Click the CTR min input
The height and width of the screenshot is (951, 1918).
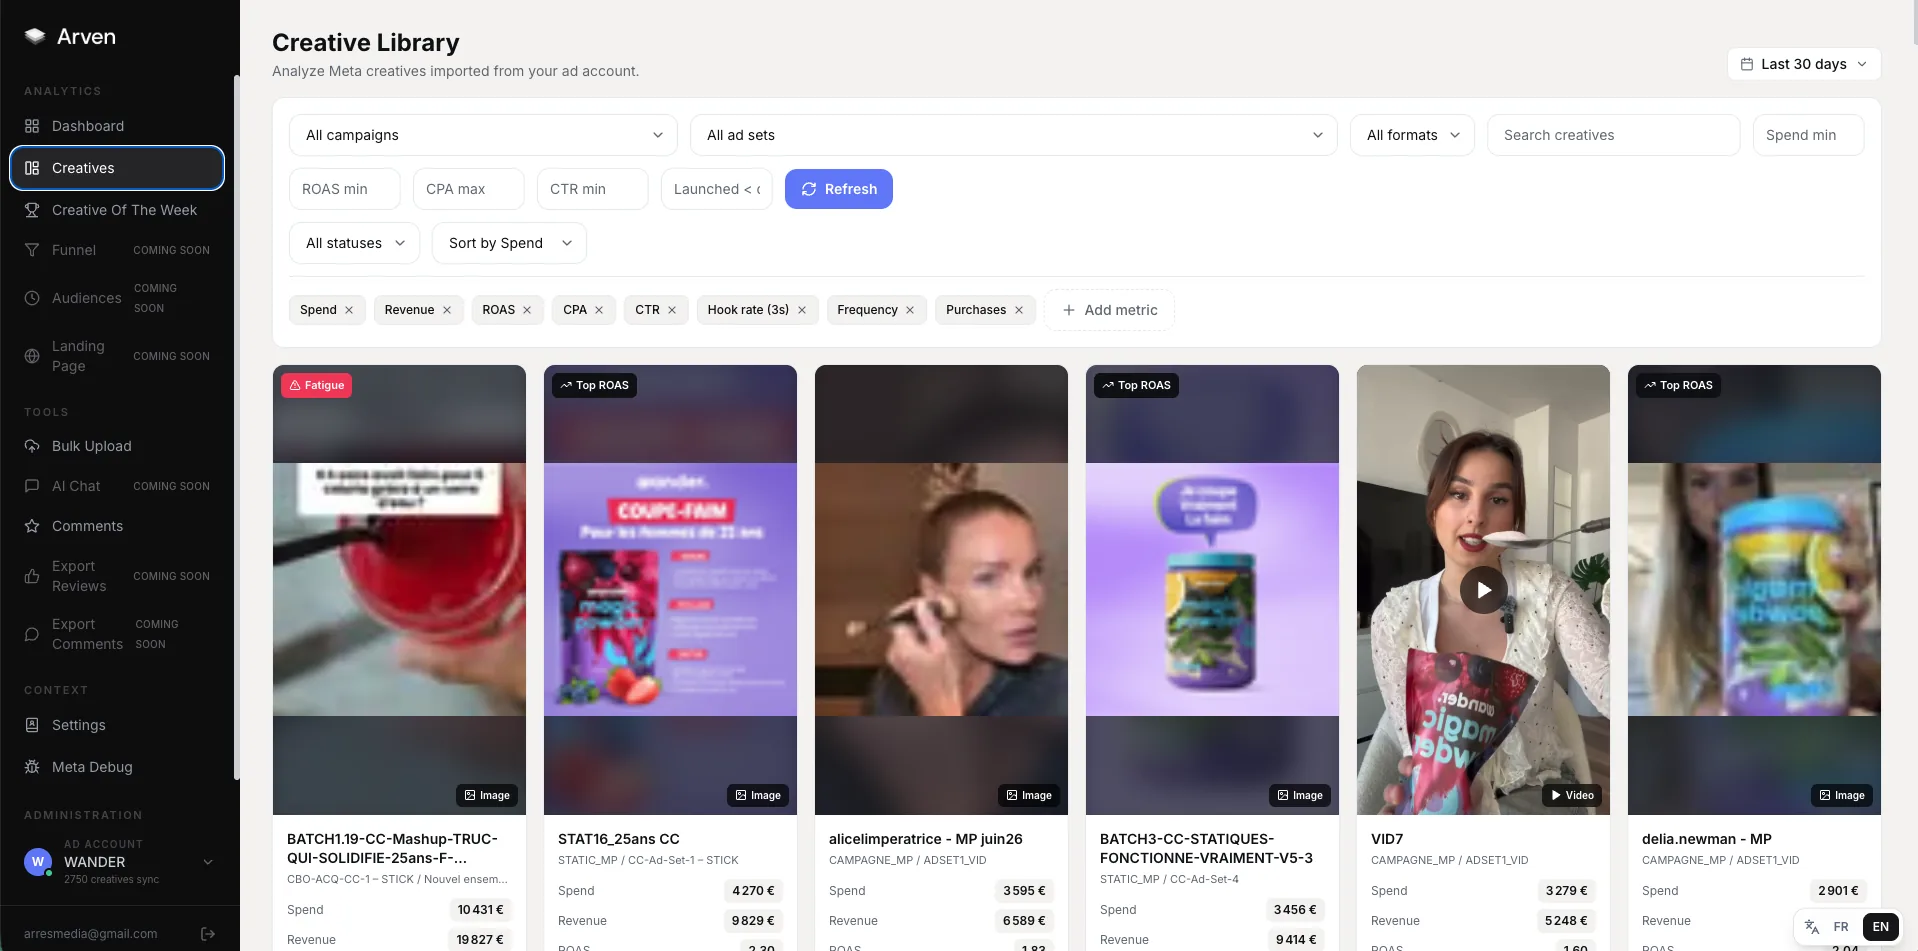coord(593,189)
